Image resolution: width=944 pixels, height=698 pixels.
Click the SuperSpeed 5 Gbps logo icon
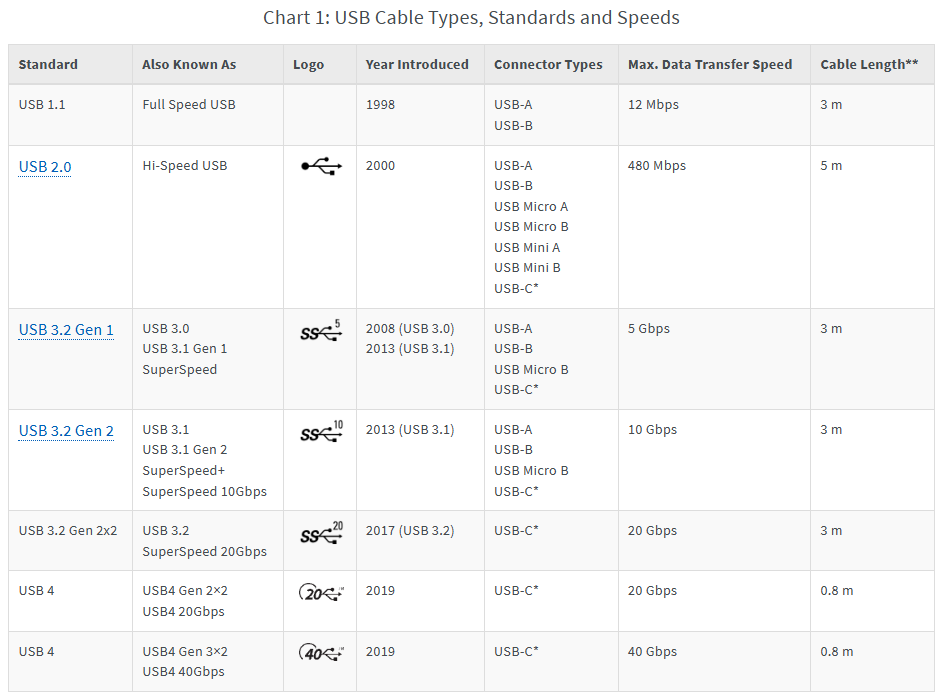tap(321, 330)
